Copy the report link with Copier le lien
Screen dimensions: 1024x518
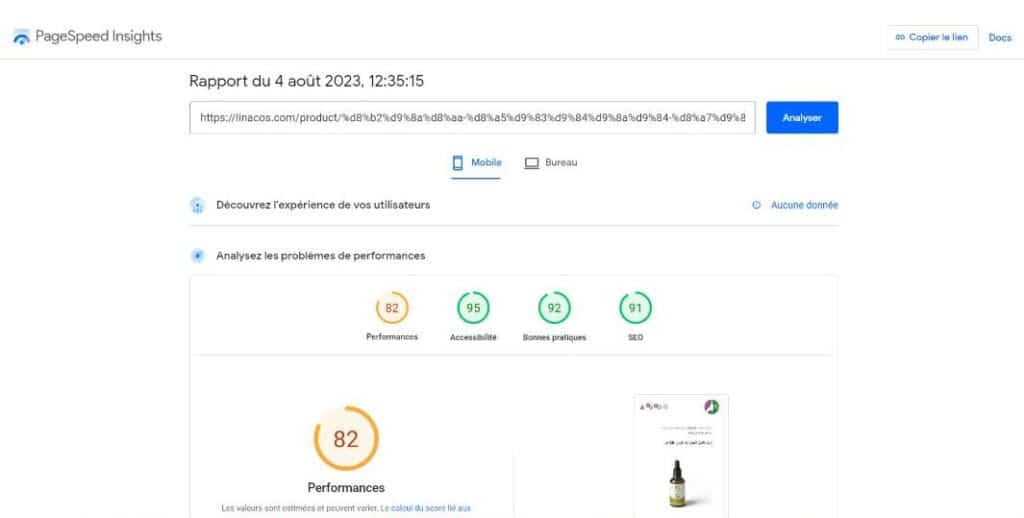click(x=932, y=37)
